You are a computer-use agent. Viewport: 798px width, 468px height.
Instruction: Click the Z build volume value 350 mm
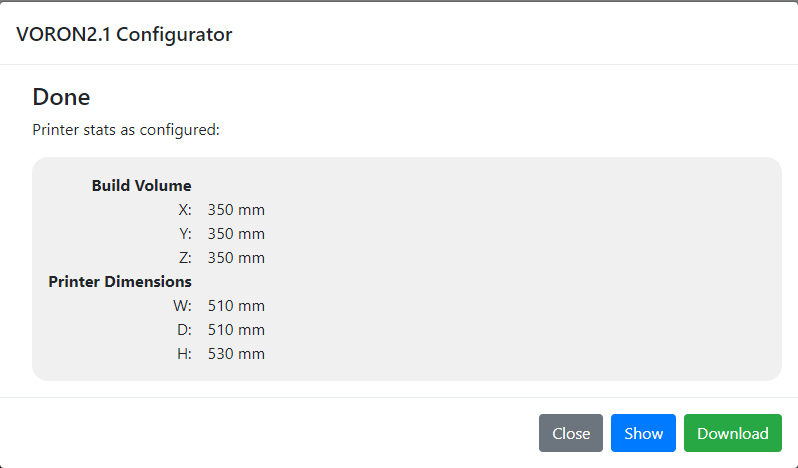tap(236, 258)
